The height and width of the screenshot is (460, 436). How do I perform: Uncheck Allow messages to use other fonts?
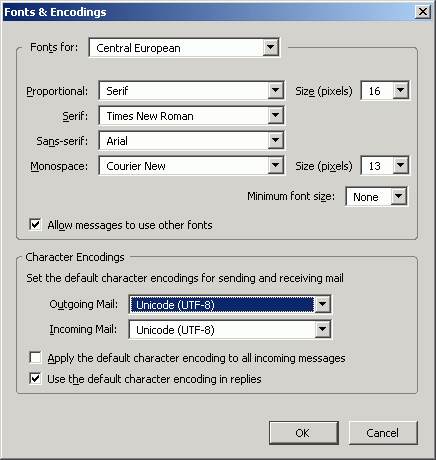35,225
